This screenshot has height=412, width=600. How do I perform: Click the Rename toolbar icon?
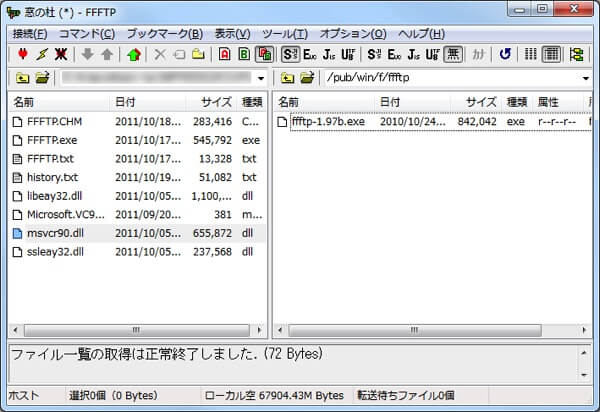point(179,54)
